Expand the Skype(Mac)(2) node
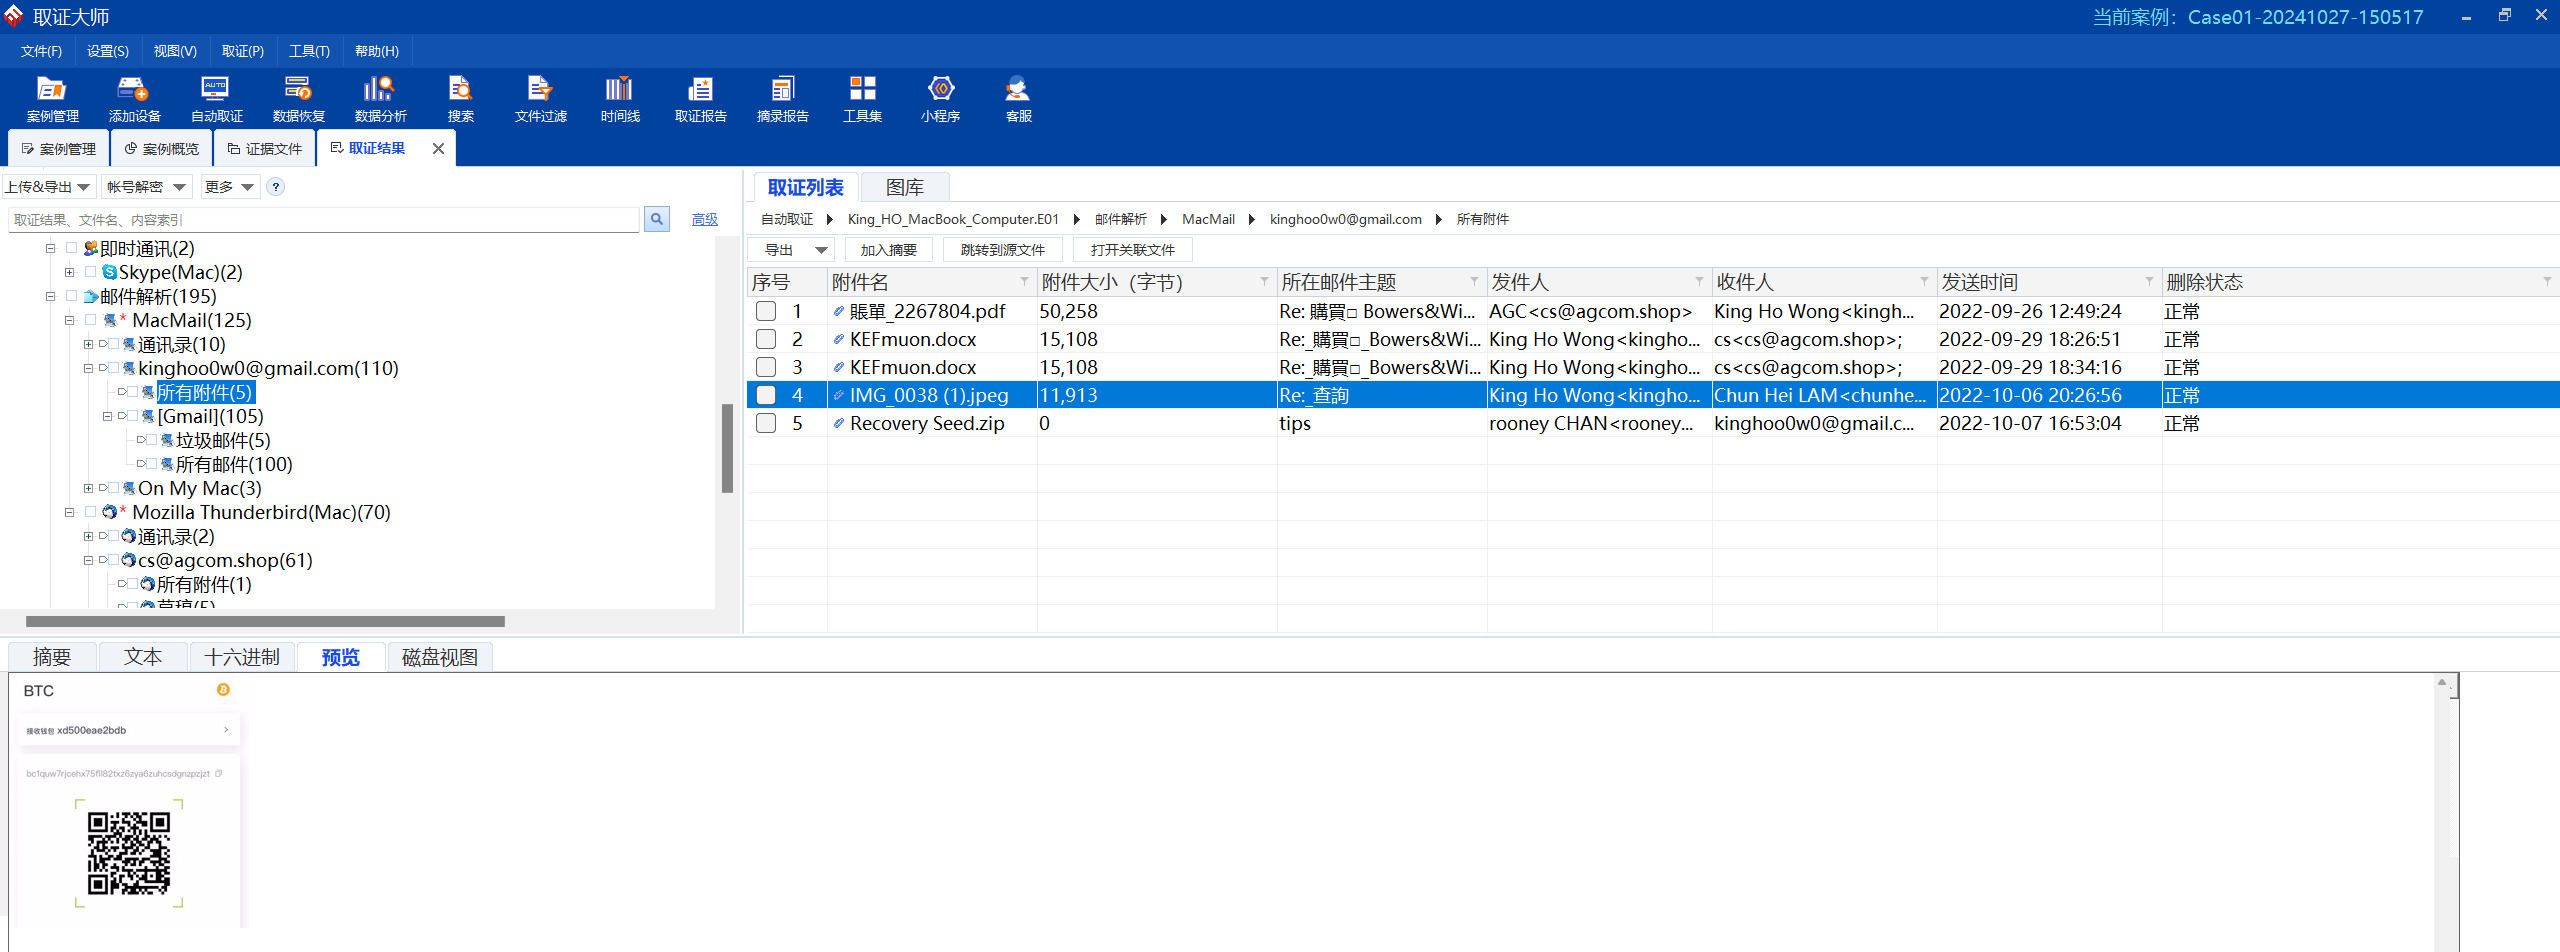 point(69,272)
